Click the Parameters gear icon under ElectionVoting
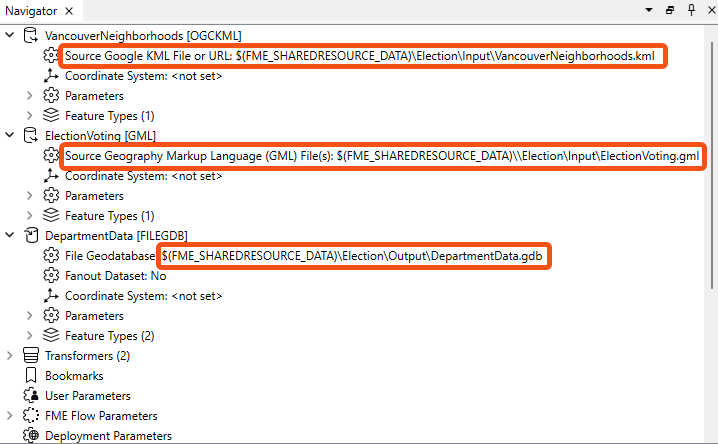Image resolution: width=718 pixels, height=444 pixels. 51,195
